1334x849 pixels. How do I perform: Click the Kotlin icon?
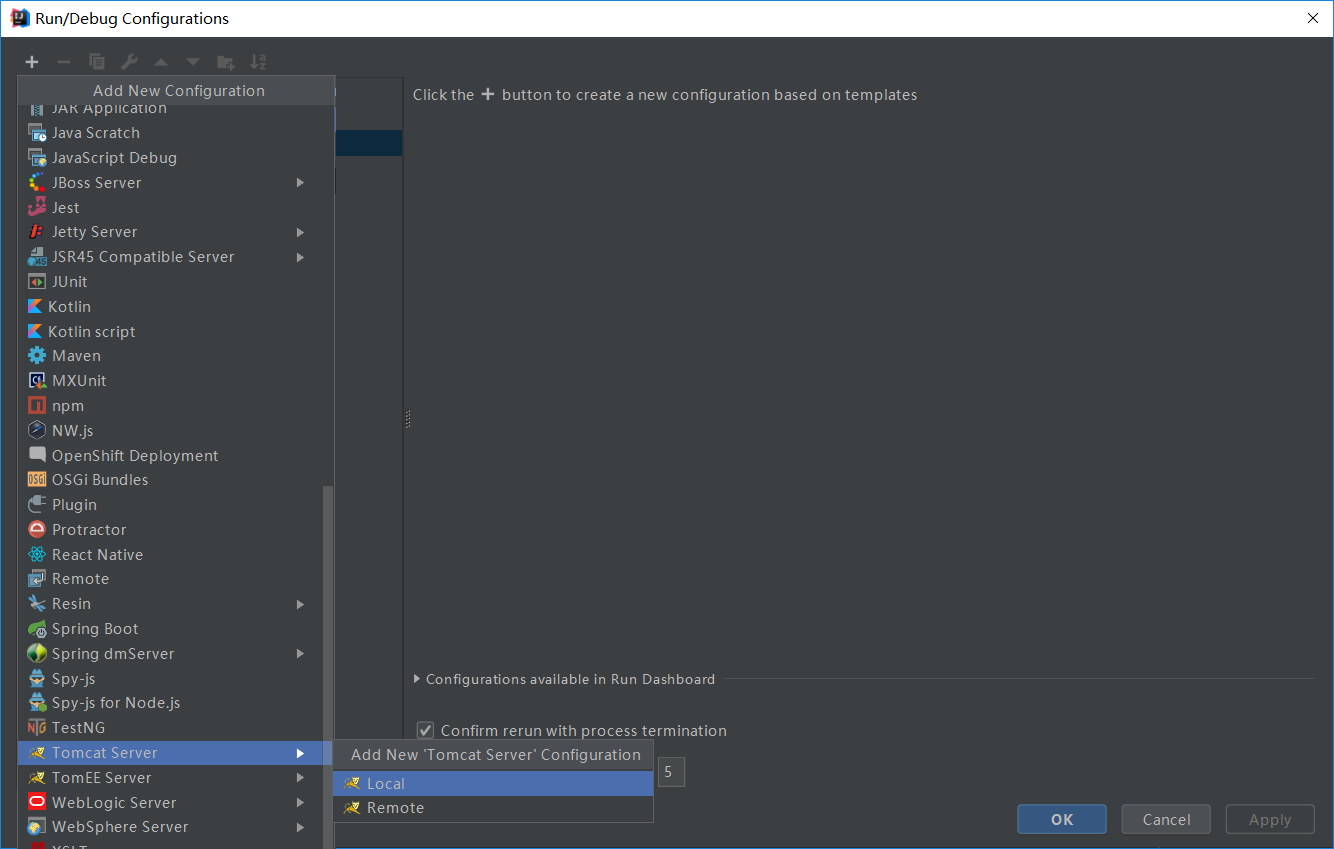(35, 307)
